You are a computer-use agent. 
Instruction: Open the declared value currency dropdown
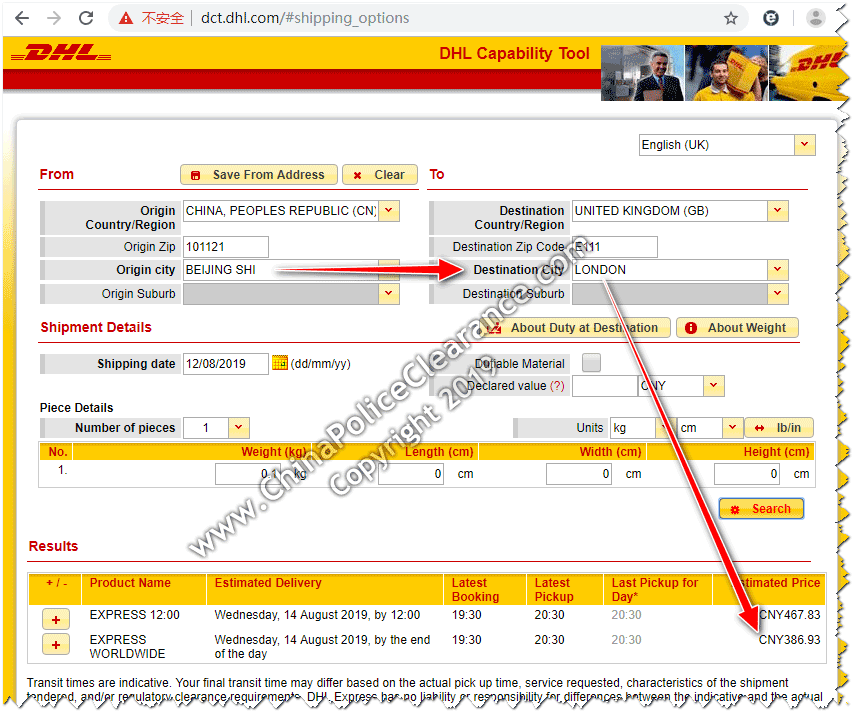pos(713,386)
